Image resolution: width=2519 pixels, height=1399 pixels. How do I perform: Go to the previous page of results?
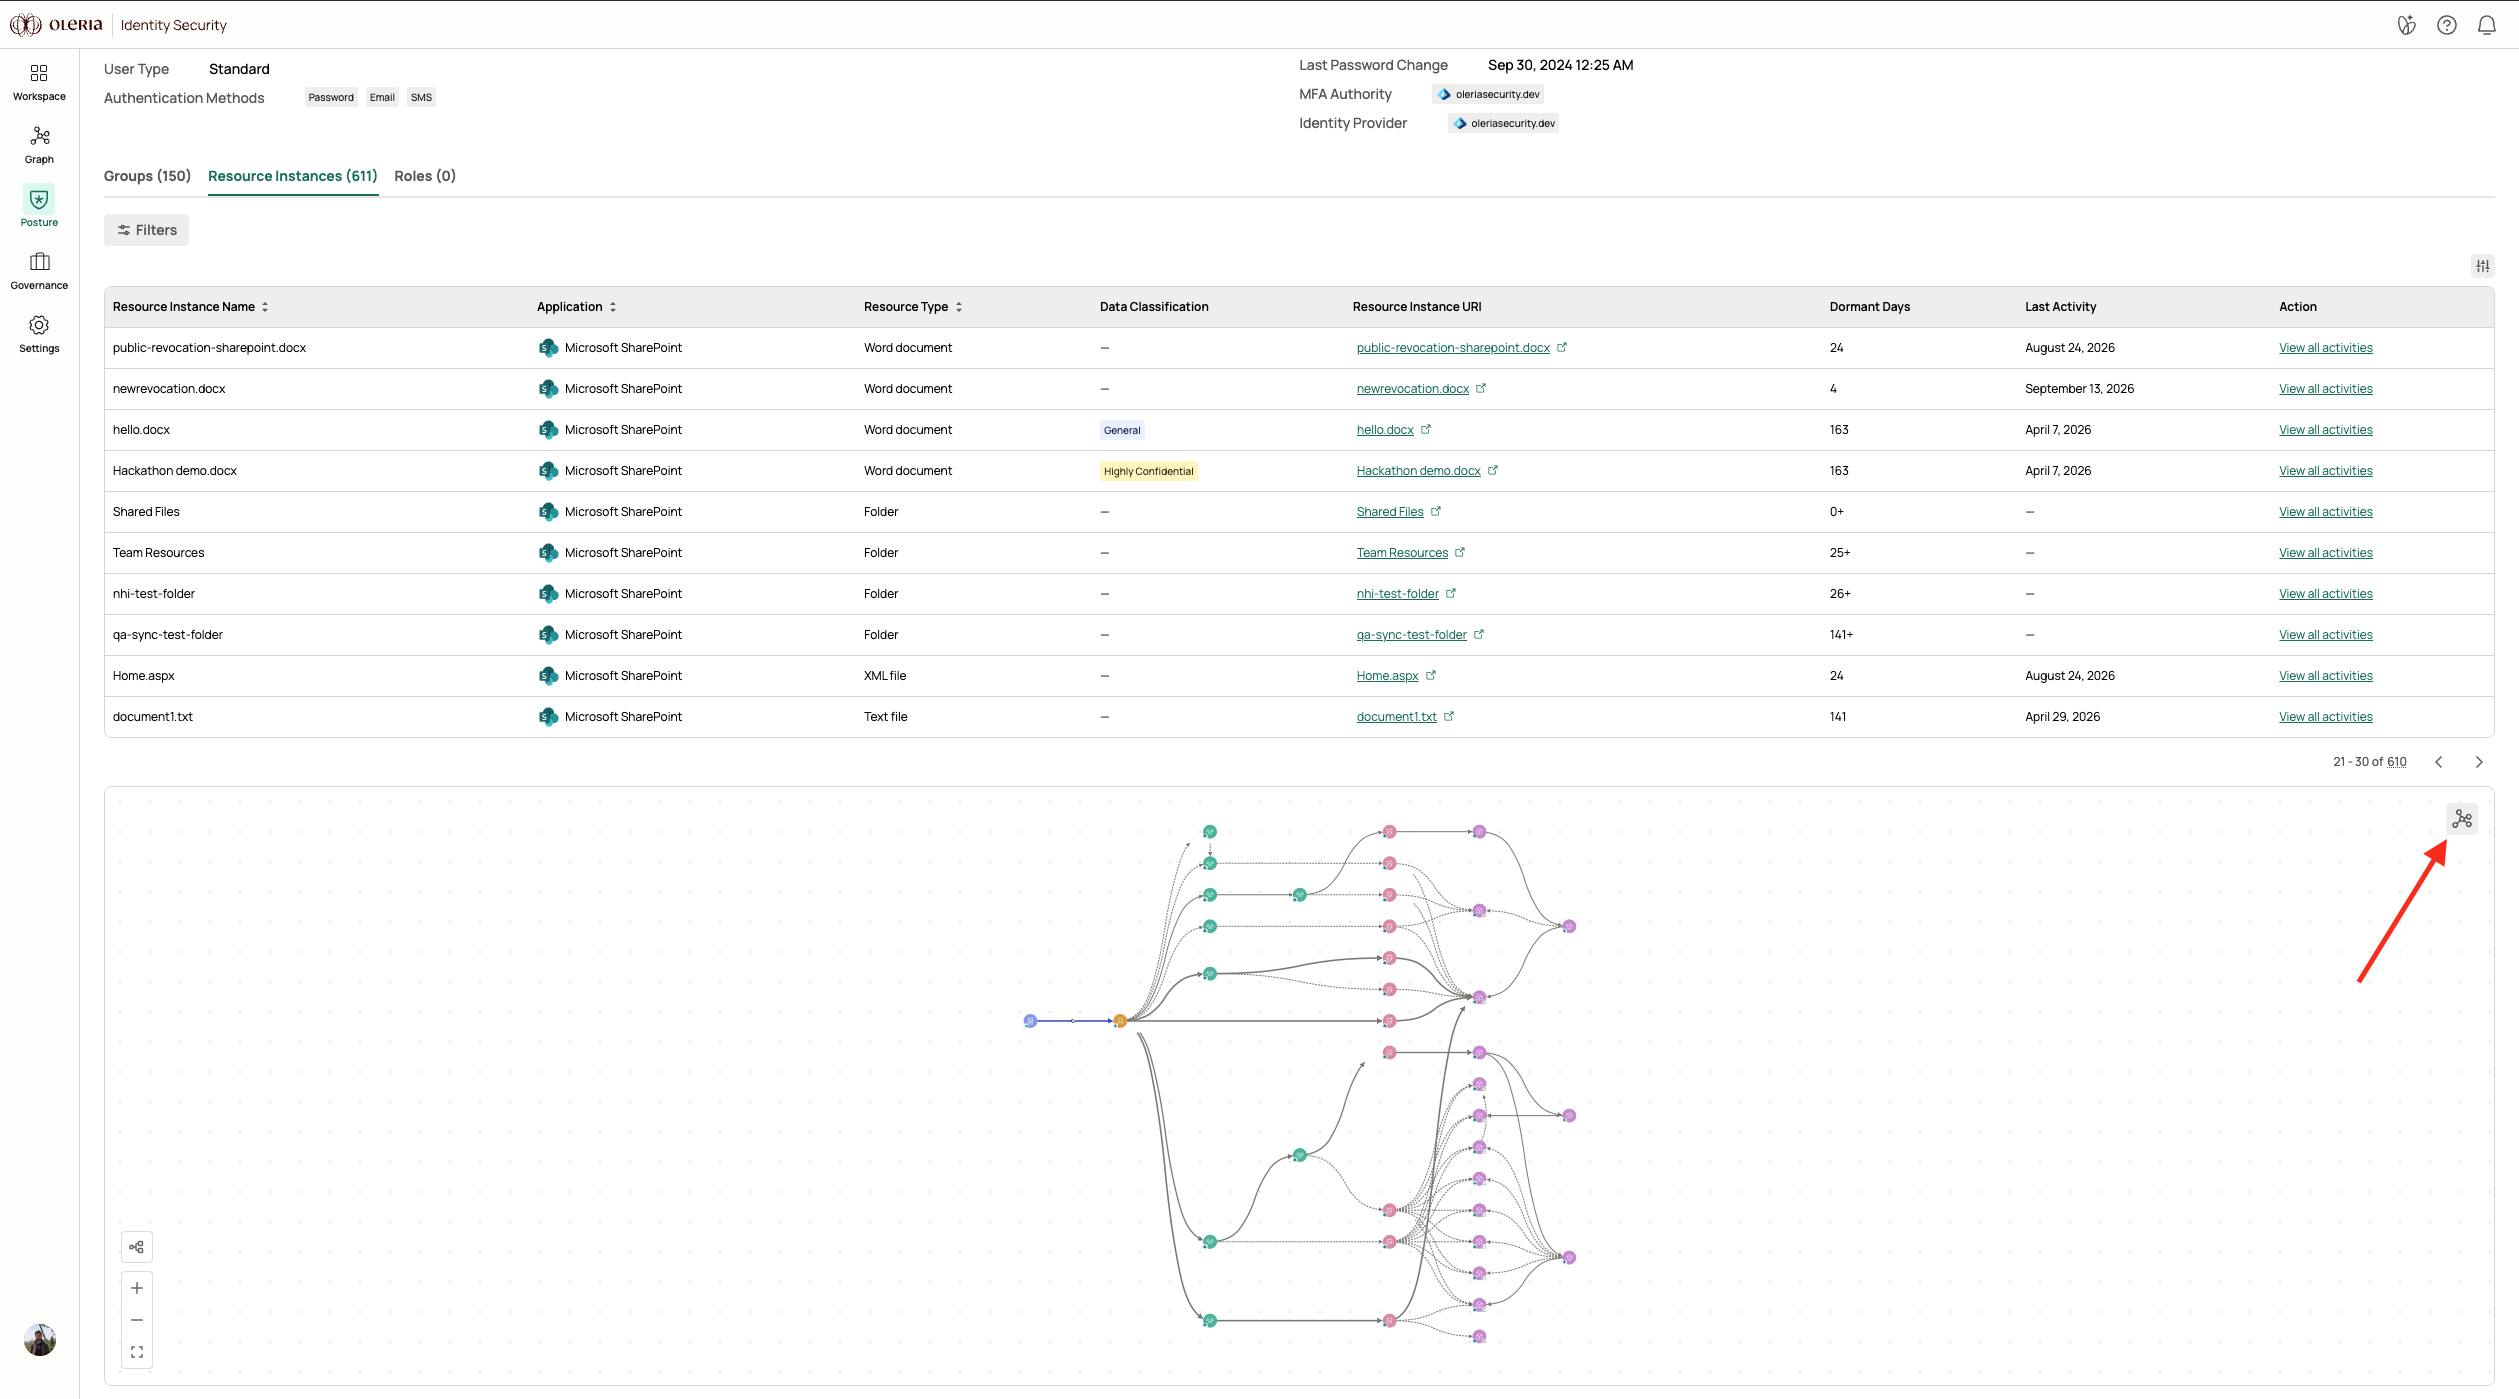tap(2439, 762)
